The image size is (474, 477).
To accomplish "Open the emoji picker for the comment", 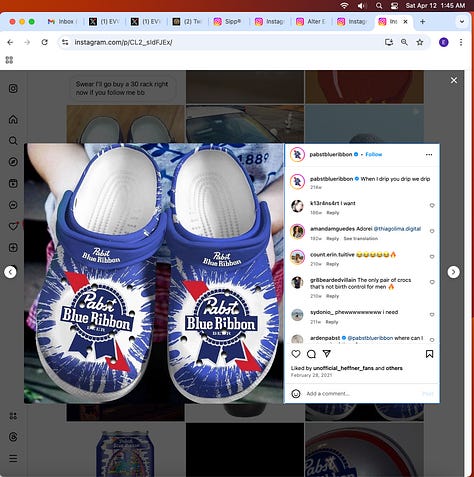I will pos(296,394).
